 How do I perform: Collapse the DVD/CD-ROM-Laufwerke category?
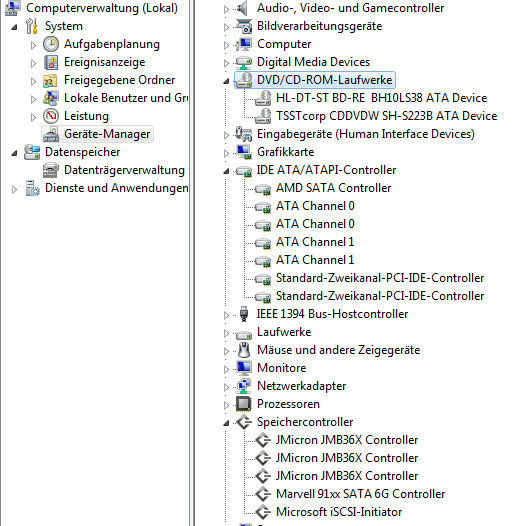[x=226, y=81]
